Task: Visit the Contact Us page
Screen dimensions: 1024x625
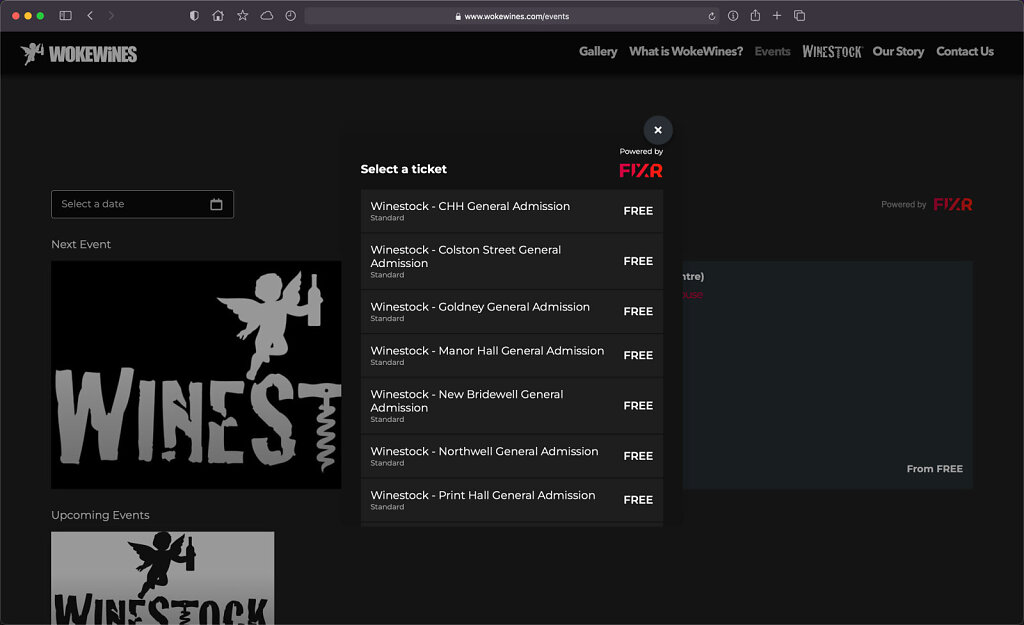Action: [x=965, y=52]
